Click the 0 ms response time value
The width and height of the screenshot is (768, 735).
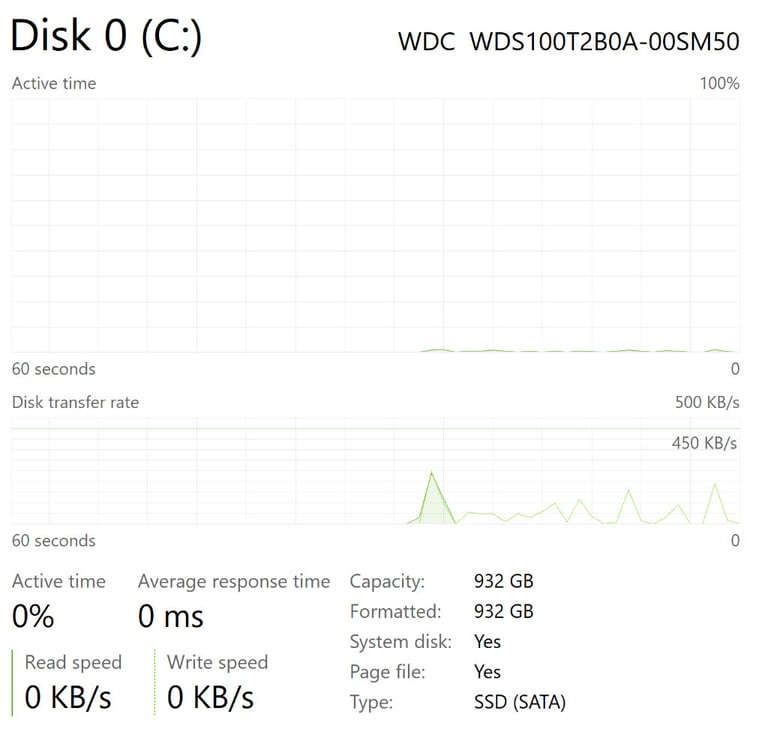click(x=170, y=616)
